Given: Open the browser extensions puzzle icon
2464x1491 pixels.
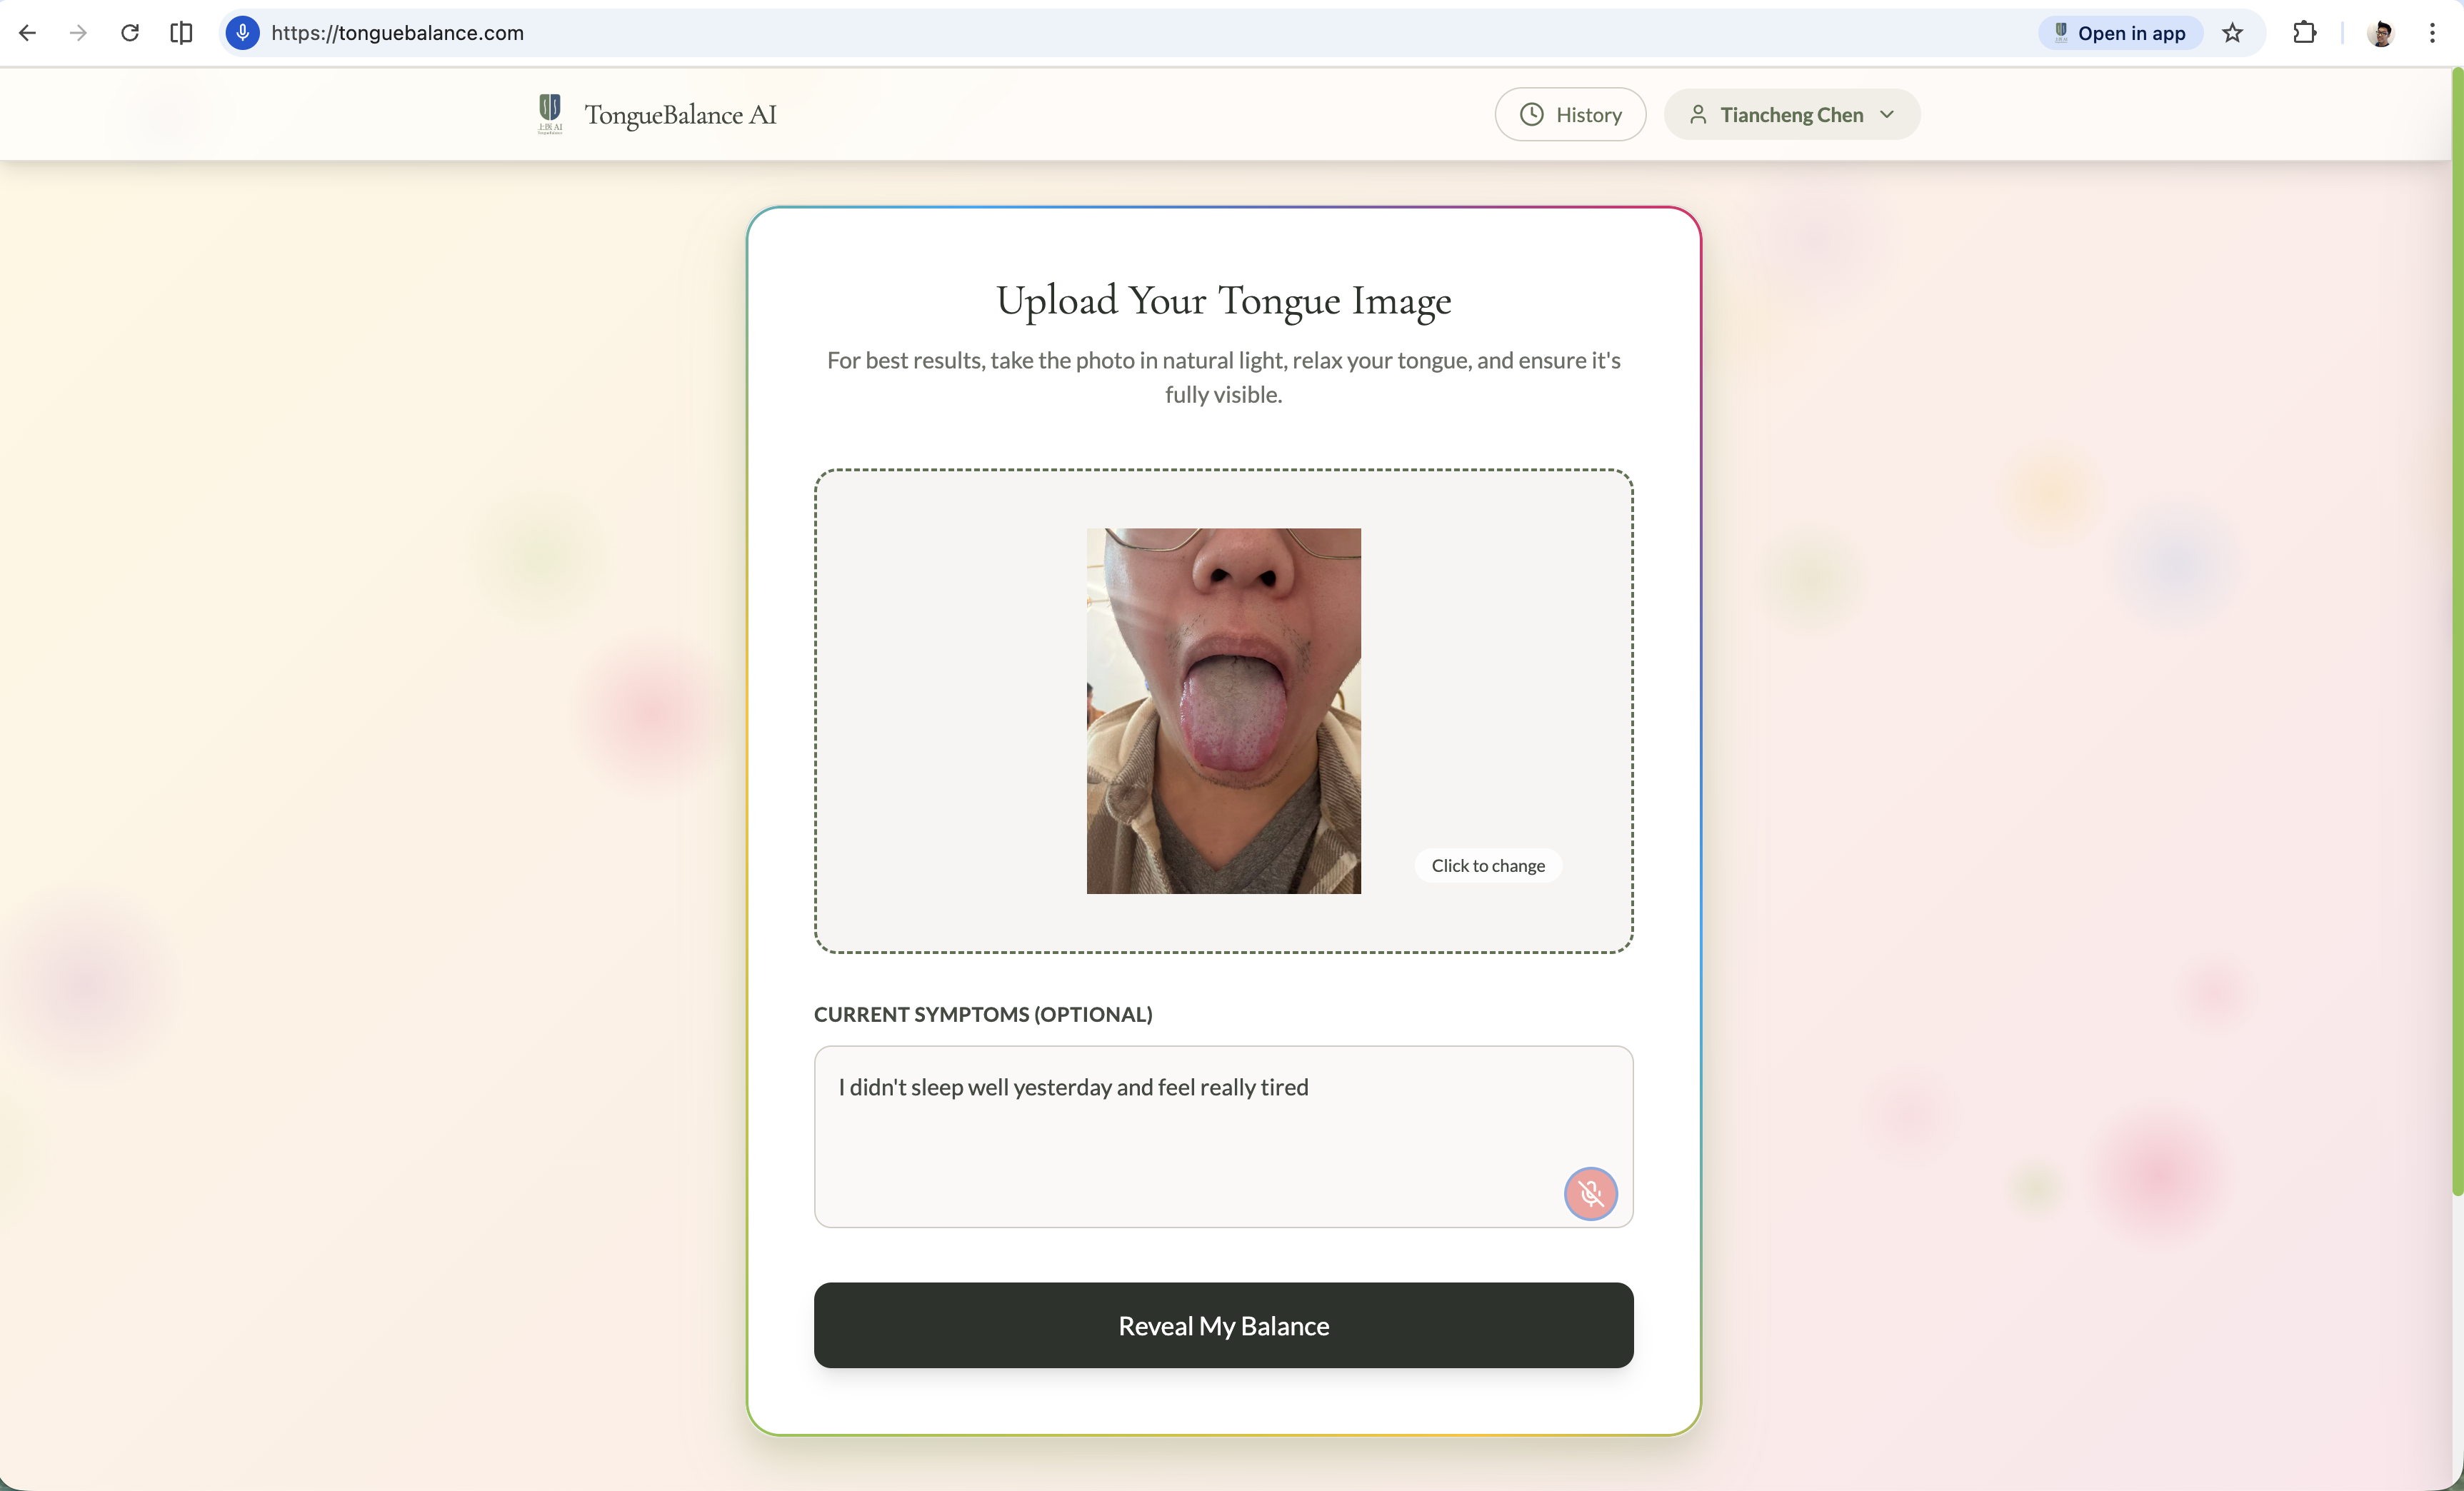Looking at the screenshot, I should pos(2304,33).
